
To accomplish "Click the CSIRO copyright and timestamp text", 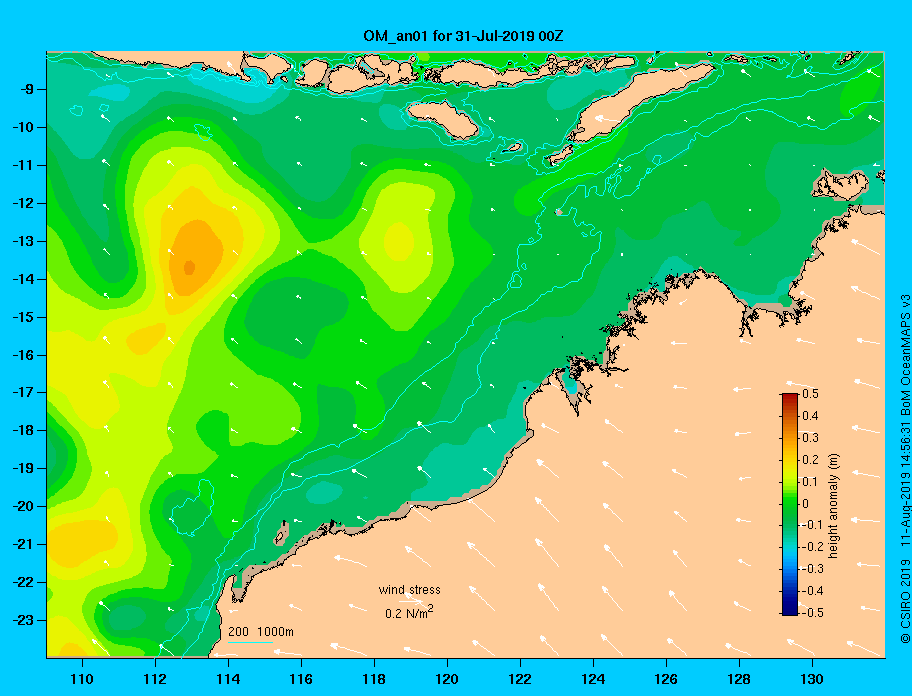I will (x=905, y=468).
